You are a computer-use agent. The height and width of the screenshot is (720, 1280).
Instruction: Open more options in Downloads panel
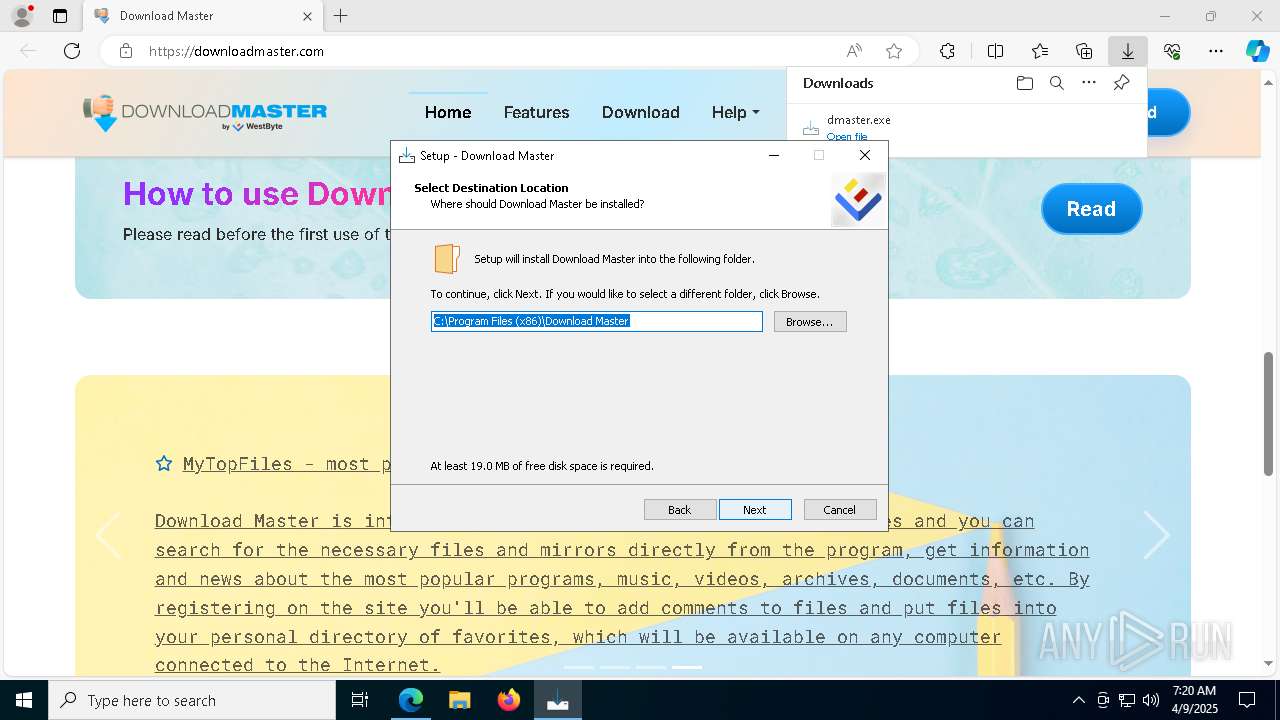[1089, 83]
